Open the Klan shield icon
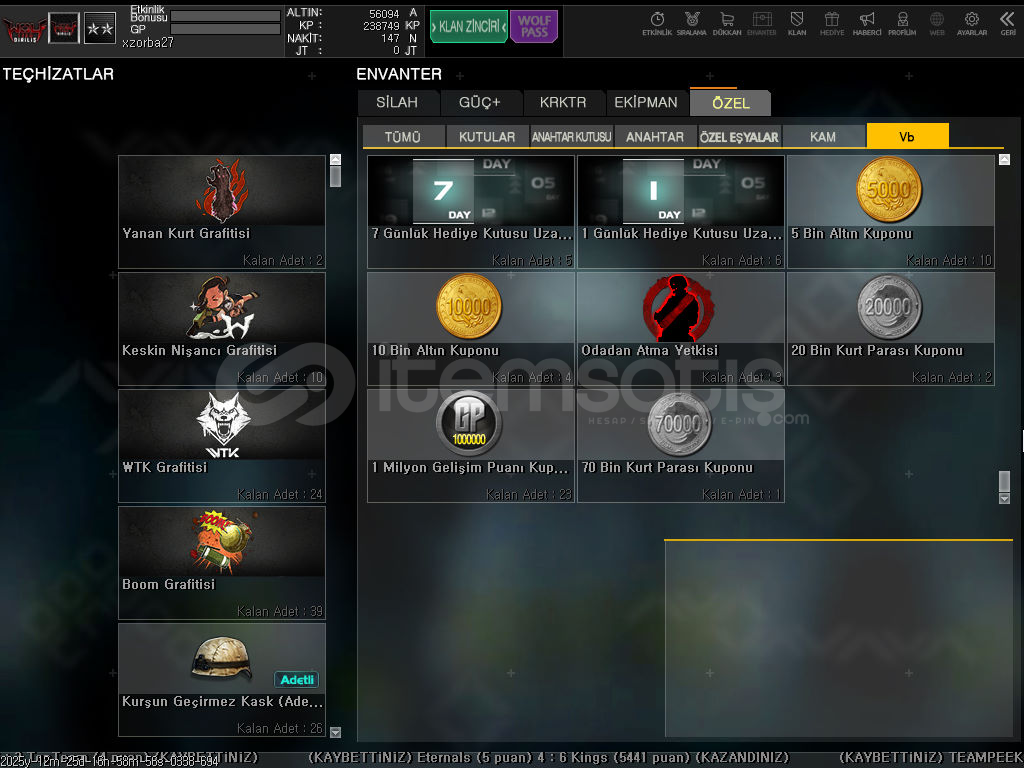 [x=797, y=24]
